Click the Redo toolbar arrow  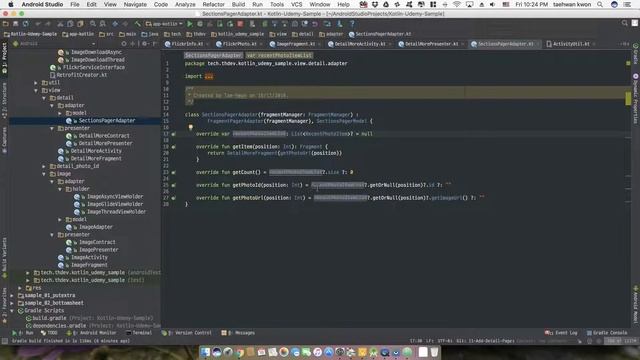tap(48, 24)
